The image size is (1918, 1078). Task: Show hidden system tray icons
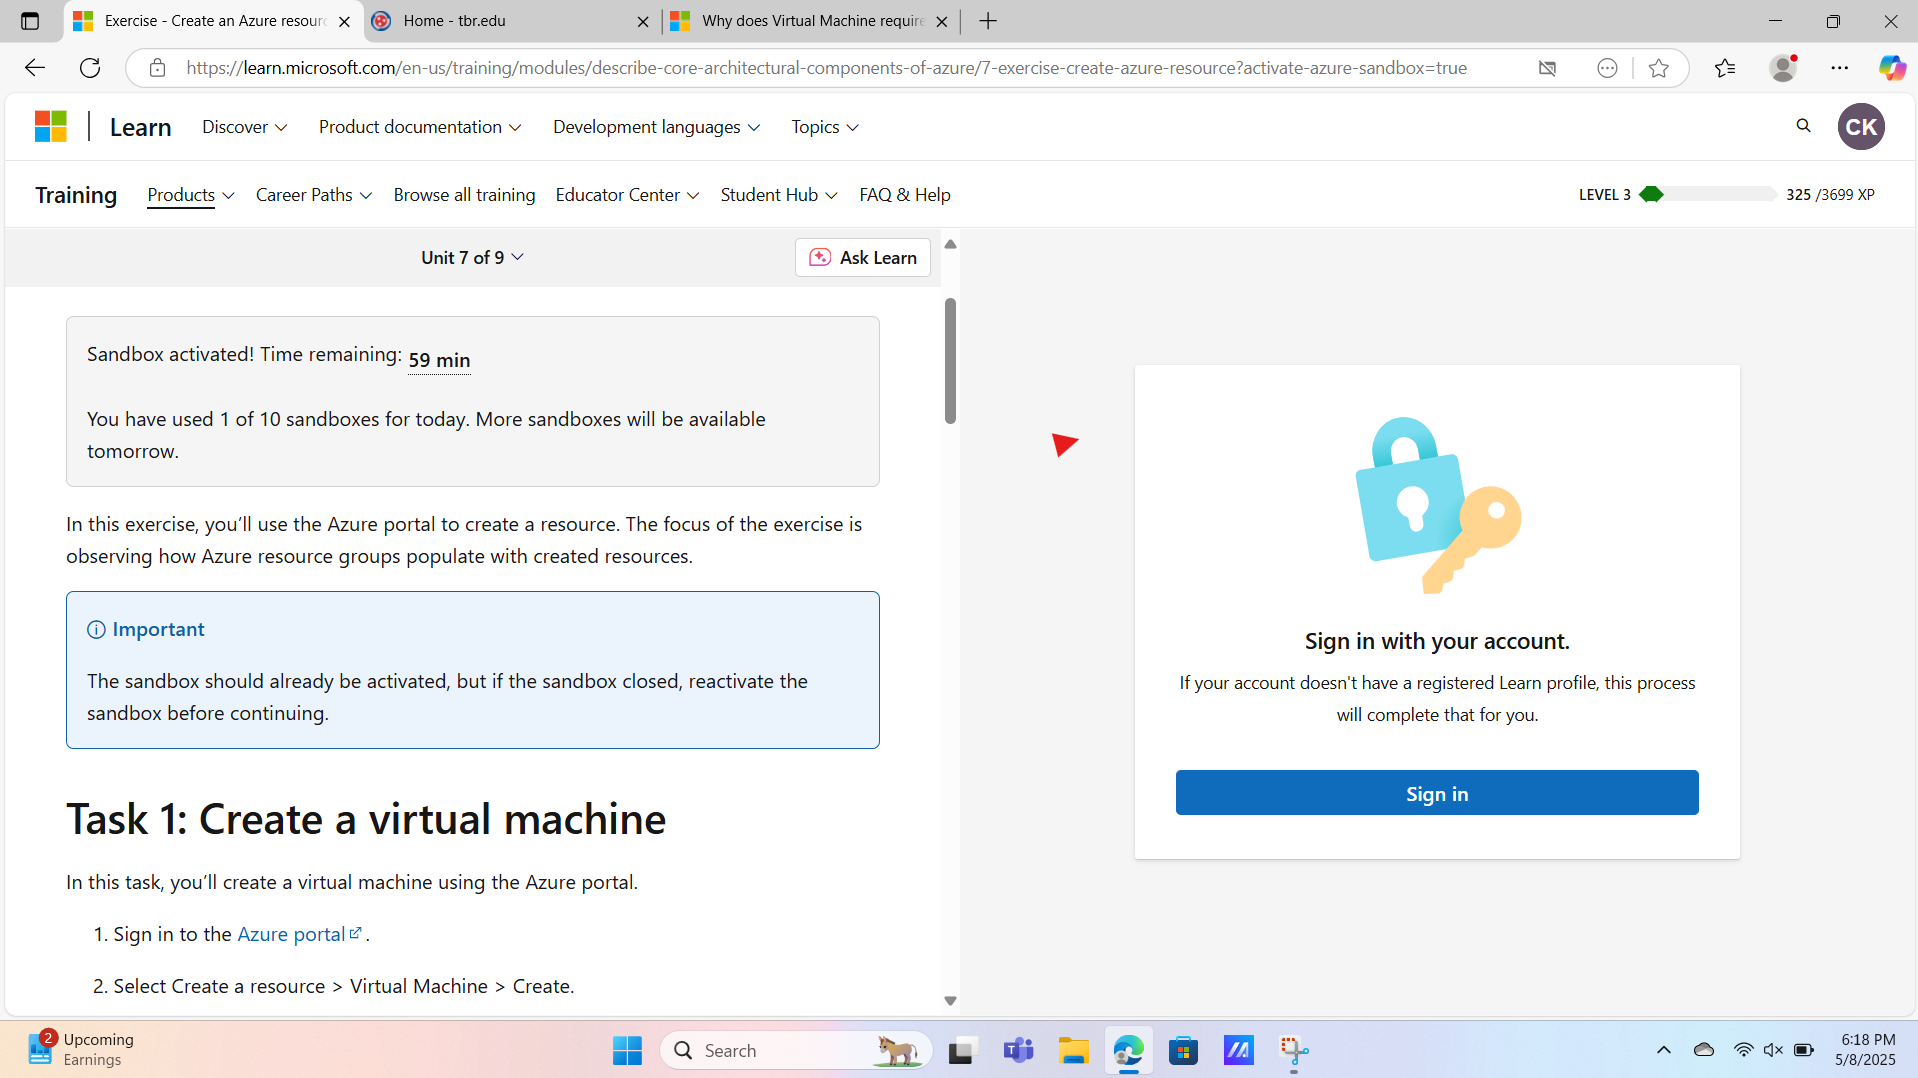click(1664, 1050)
